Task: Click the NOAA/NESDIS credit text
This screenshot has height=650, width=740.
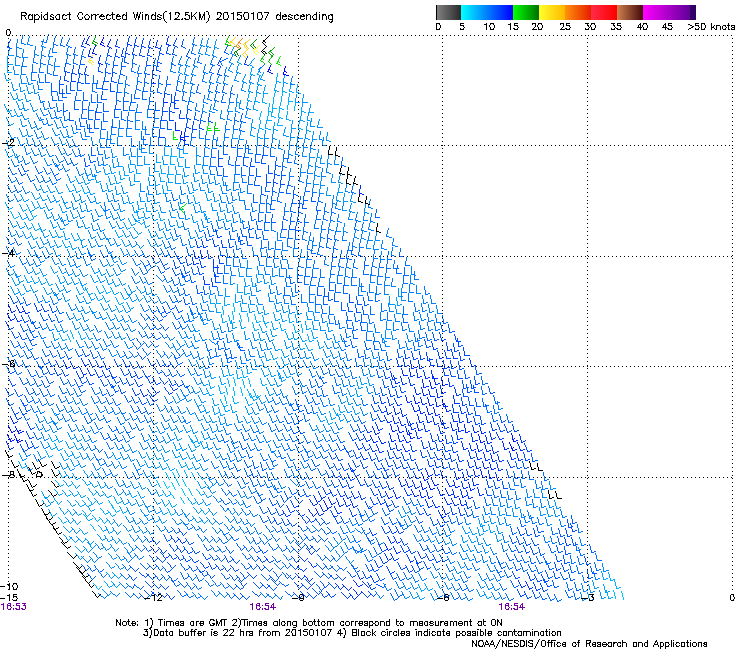Action: [589, 644]
